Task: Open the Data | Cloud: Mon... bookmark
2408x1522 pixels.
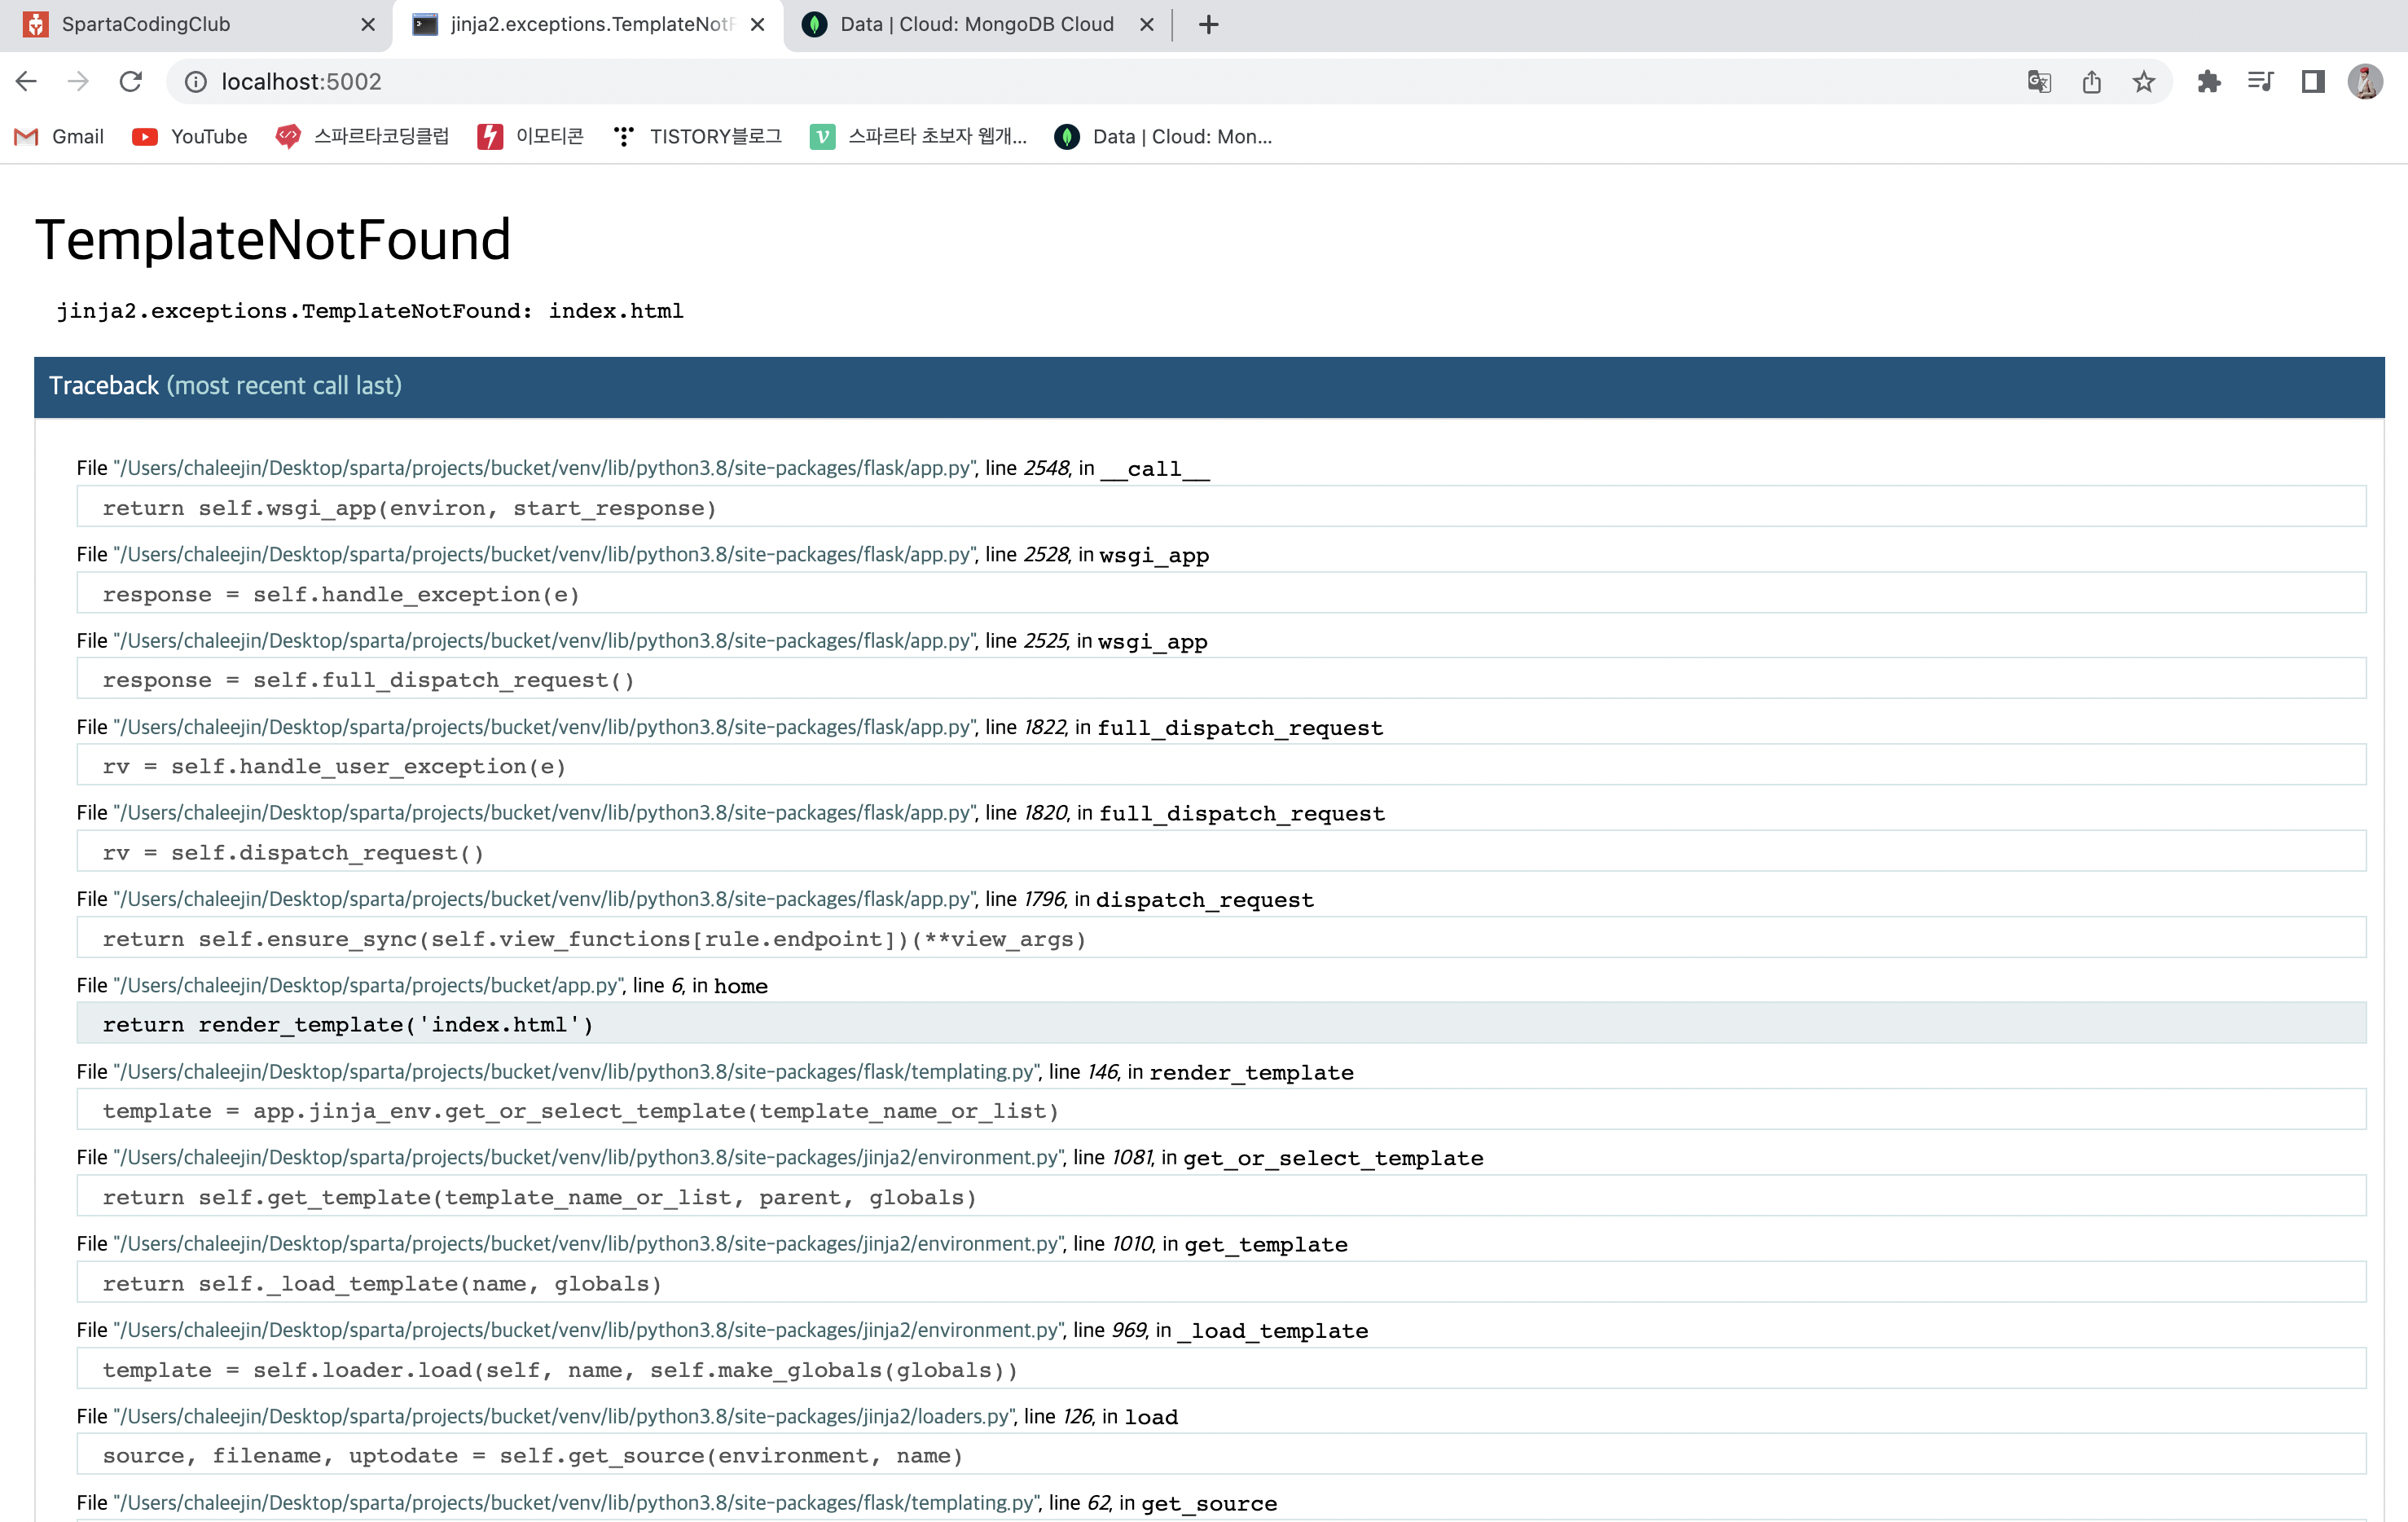Action: 1164,136
